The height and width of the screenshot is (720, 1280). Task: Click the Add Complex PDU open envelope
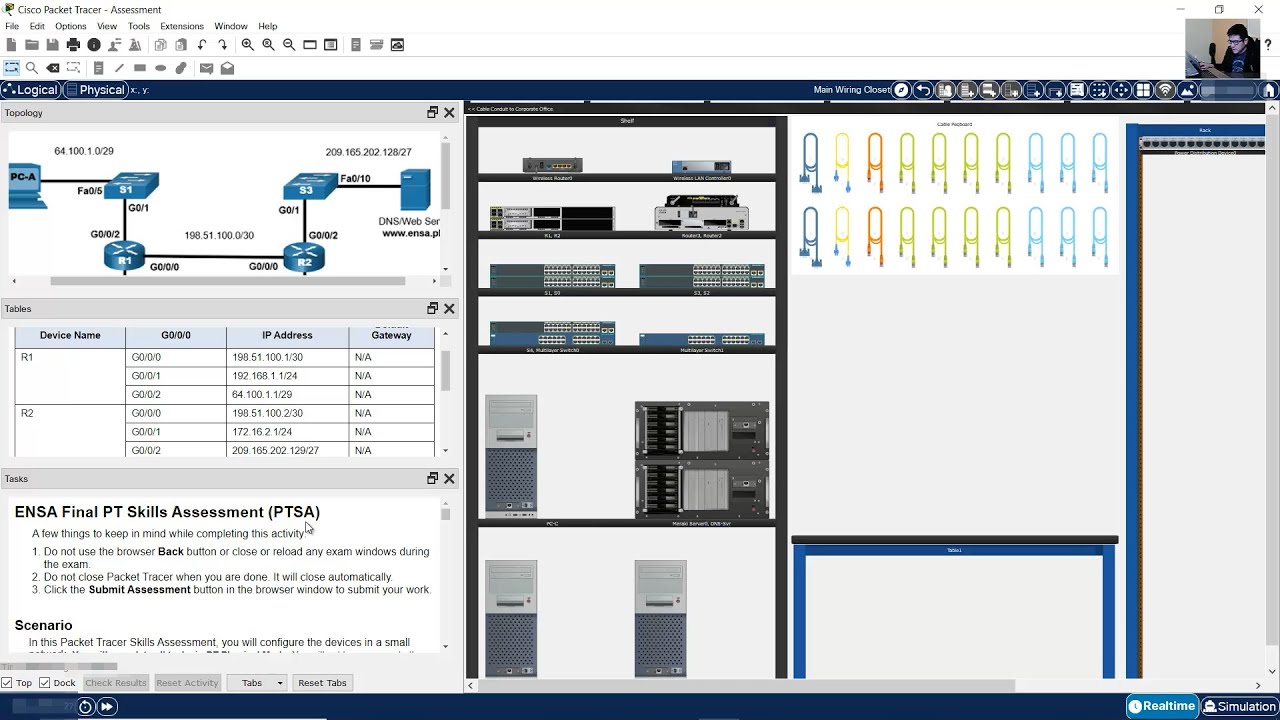point(227,68)
